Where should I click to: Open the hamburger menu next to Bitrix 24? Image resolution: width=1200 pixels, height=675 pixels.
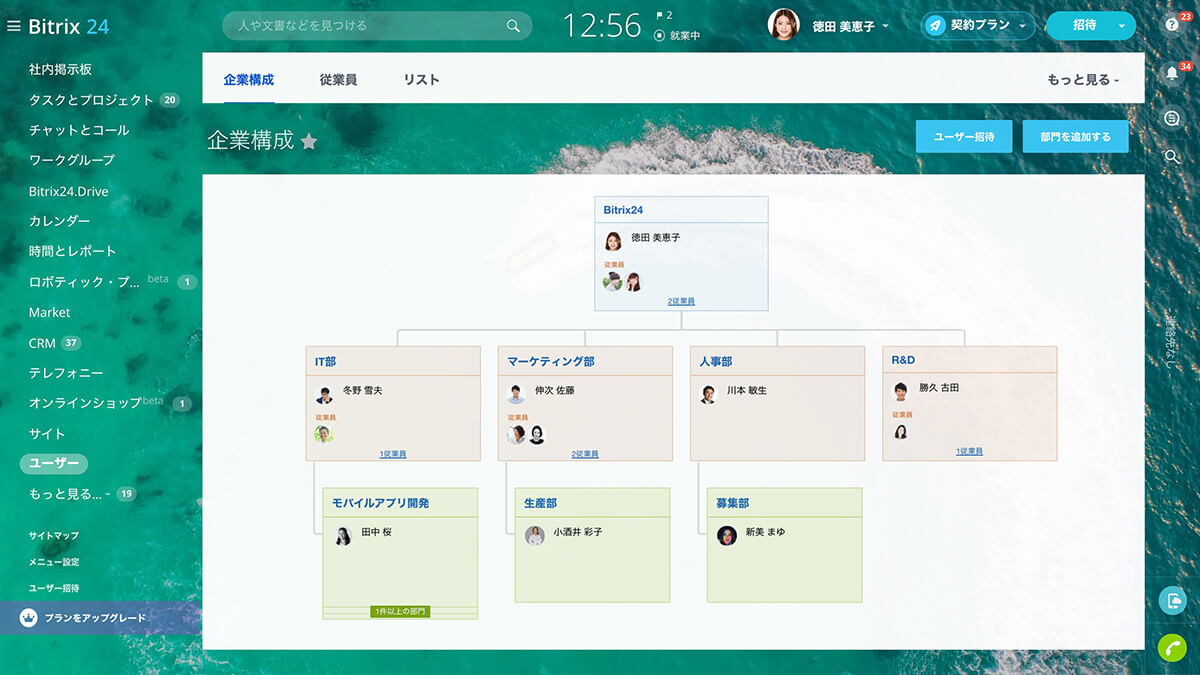pos(14,26)
